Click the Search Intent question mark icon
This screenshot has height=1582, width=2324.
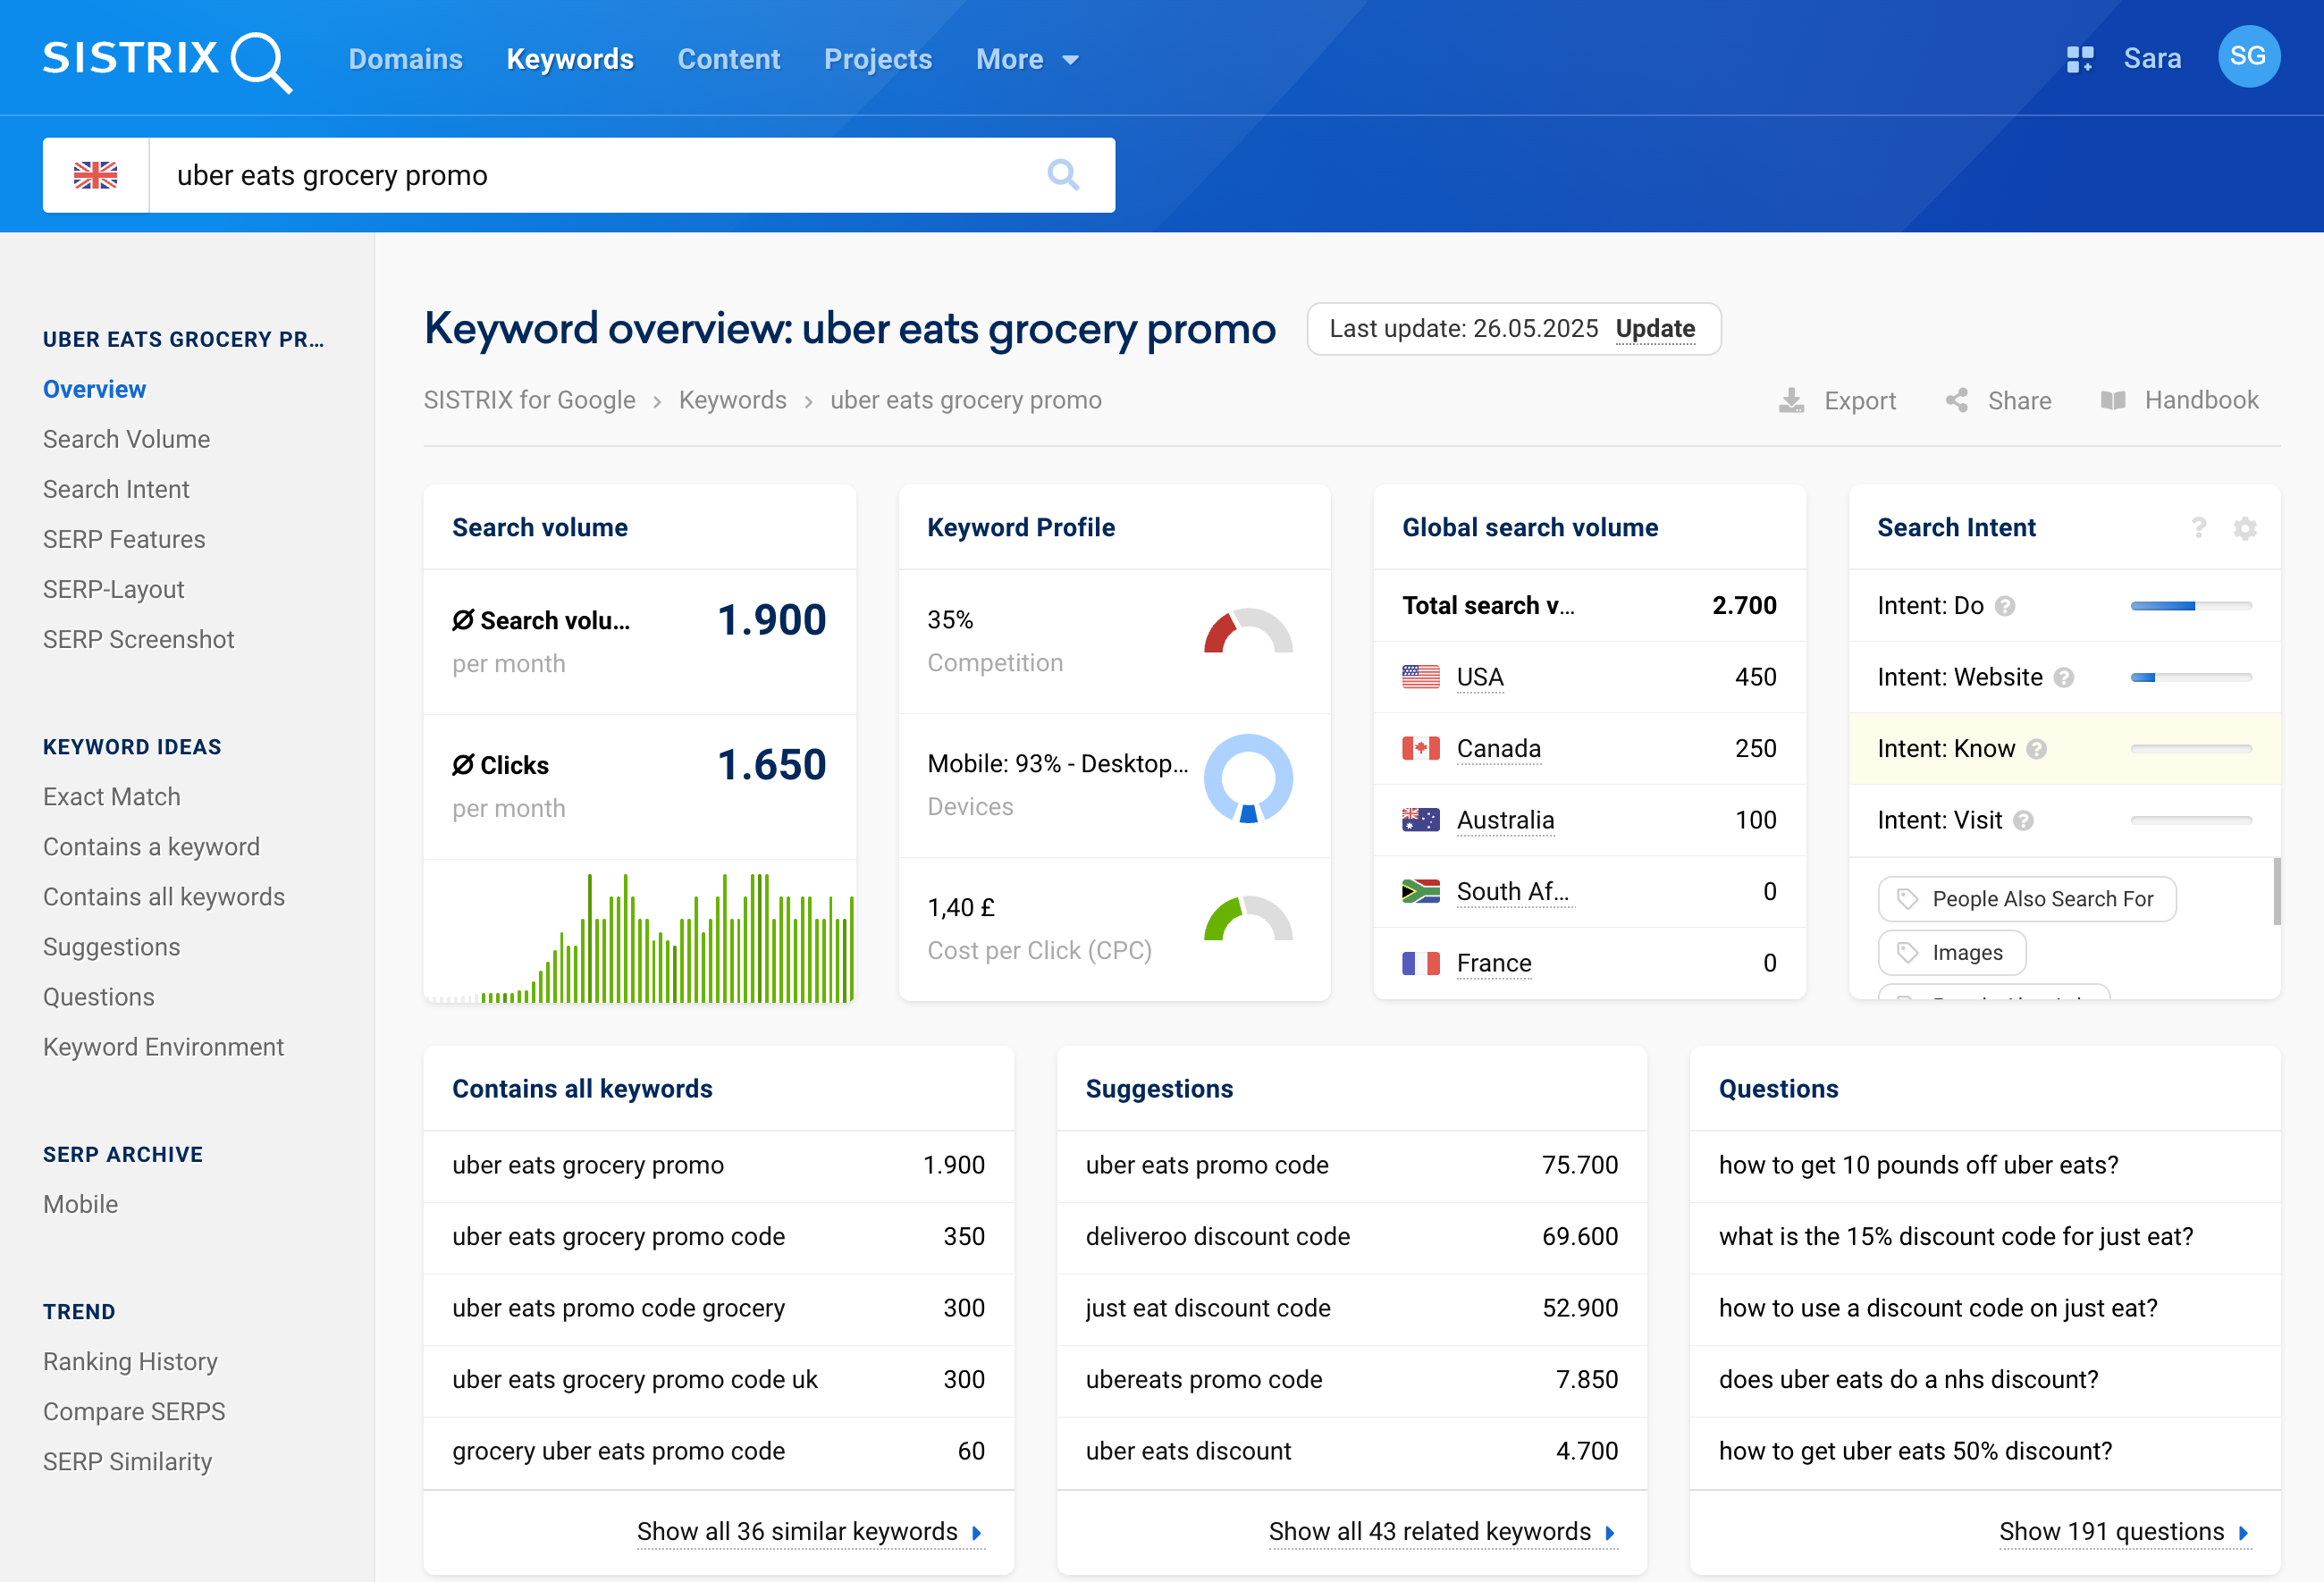point(2198,527)
